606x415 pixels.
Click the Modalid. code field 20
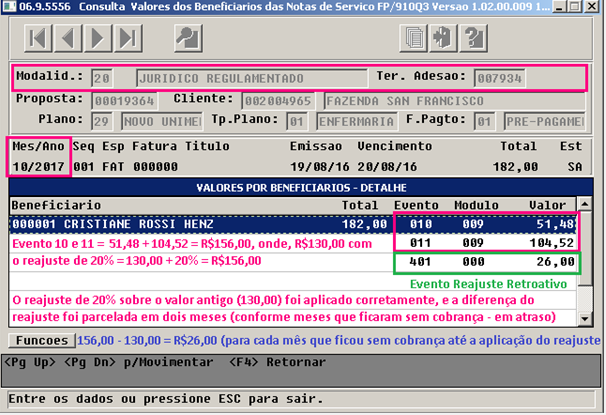click(102, 78)
